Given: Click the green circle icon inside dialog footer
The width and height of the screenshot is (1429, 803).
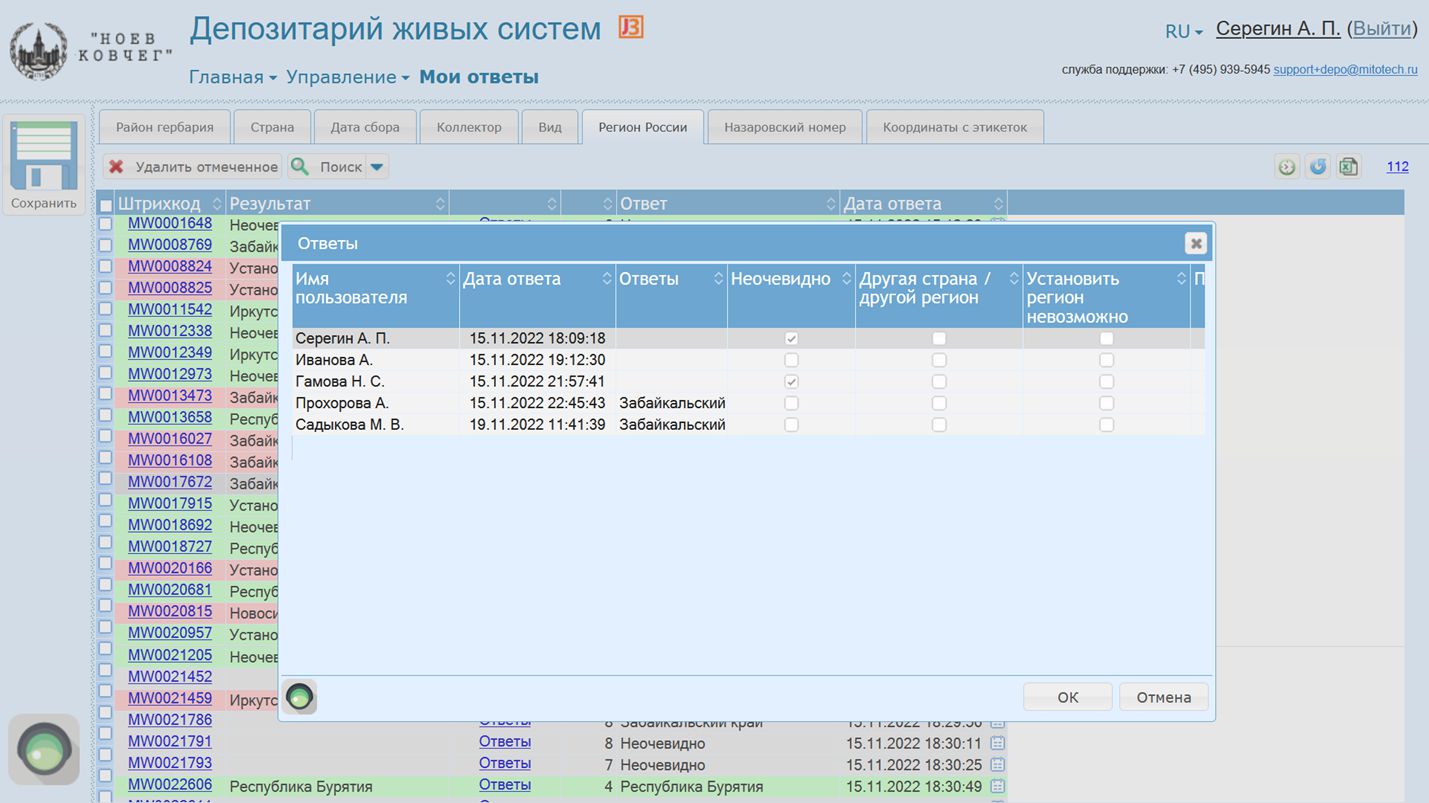Looking at the screenshot, I should click(x=300, y=697).
